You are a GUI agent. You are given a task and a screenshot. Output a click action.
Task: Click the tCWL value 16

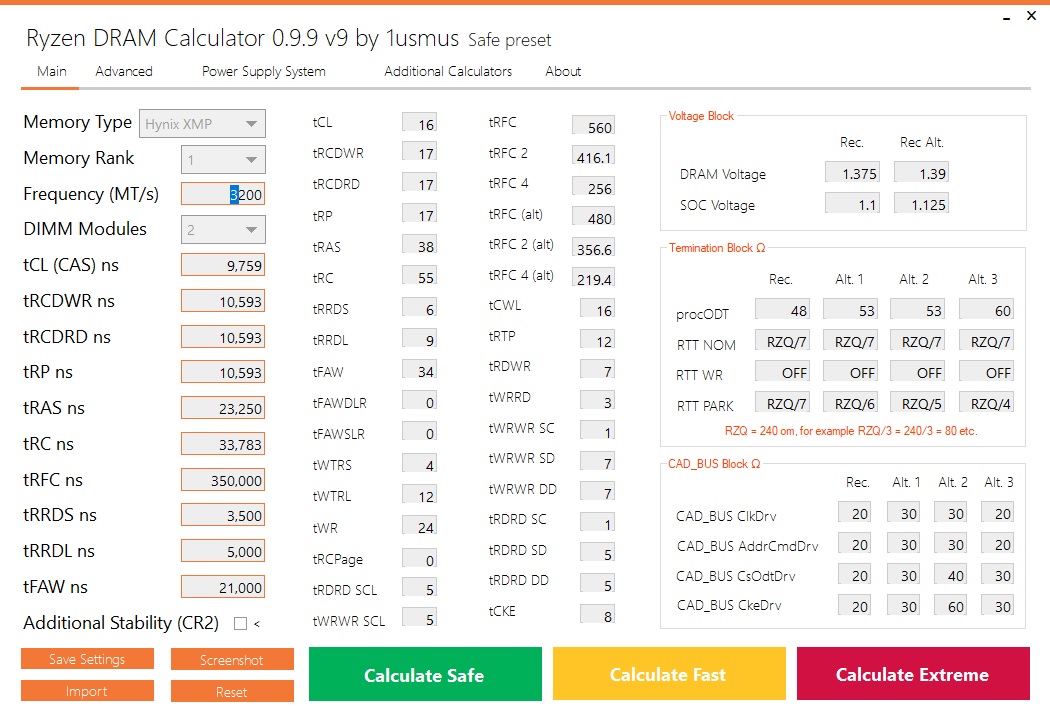coord(597,309)
